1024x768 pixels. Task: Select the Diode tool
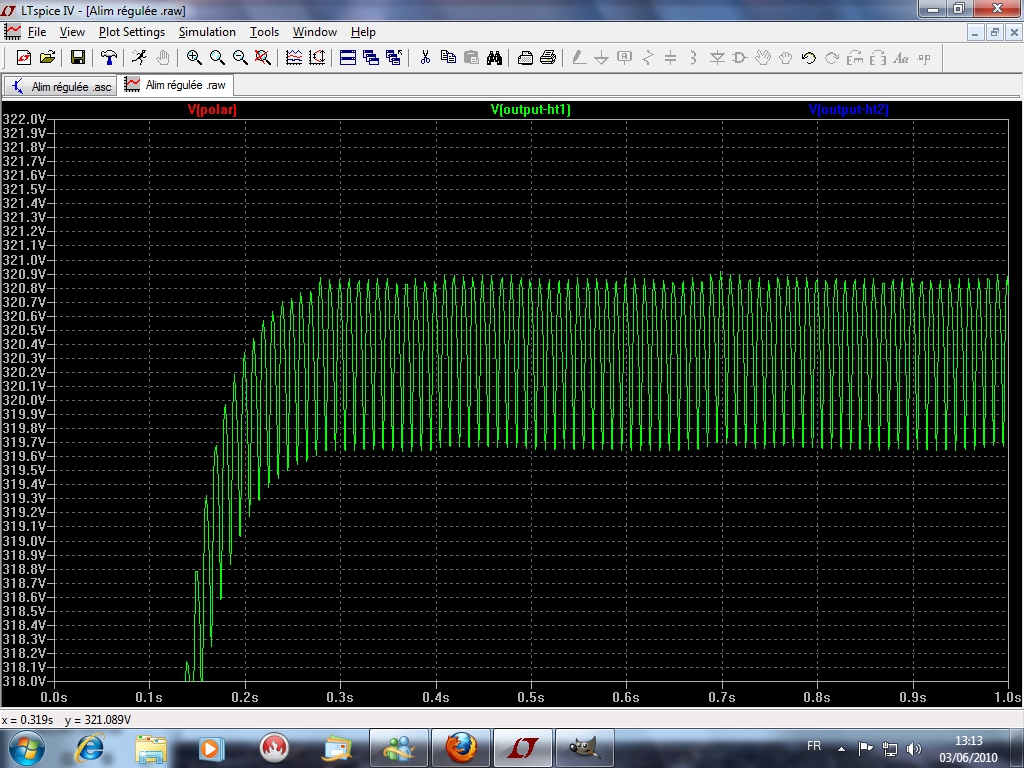[x=717, y=58]
